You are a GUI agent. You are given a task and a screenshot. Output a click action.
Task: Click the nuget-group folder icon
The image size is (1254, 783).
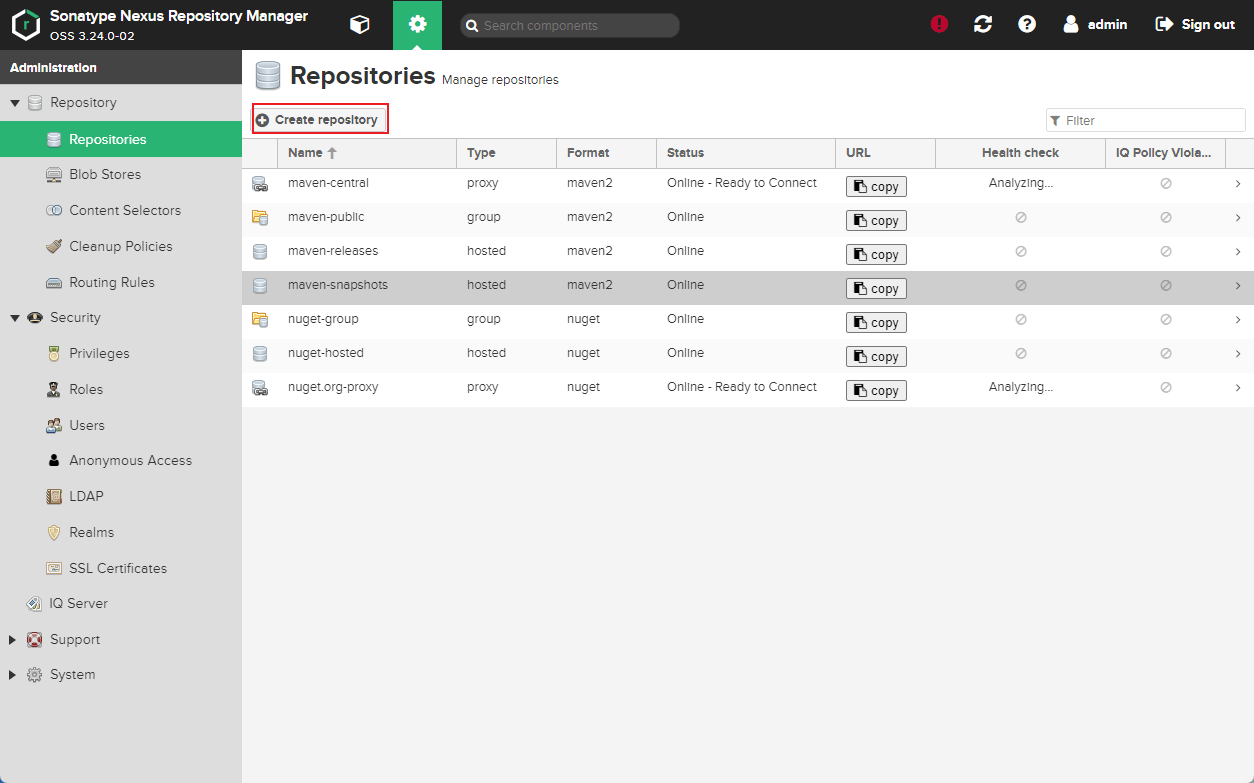coord(260,319)
